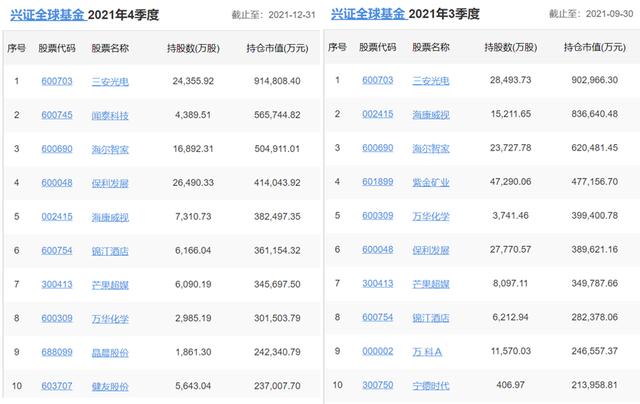Open 海尔智家 name link in 4季度 table
640x404 pixels.
(x=110, y=149)
